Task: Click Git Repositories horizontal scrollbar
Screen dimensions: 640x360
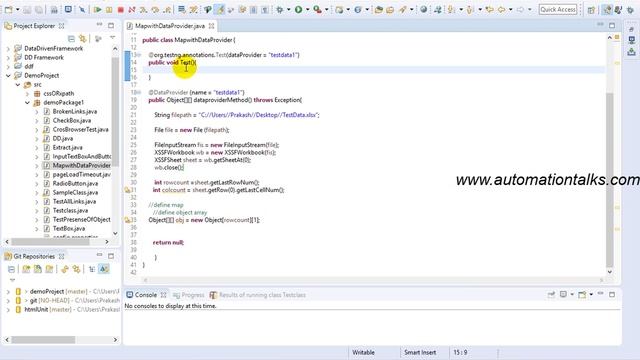Action: click(43, 340)
